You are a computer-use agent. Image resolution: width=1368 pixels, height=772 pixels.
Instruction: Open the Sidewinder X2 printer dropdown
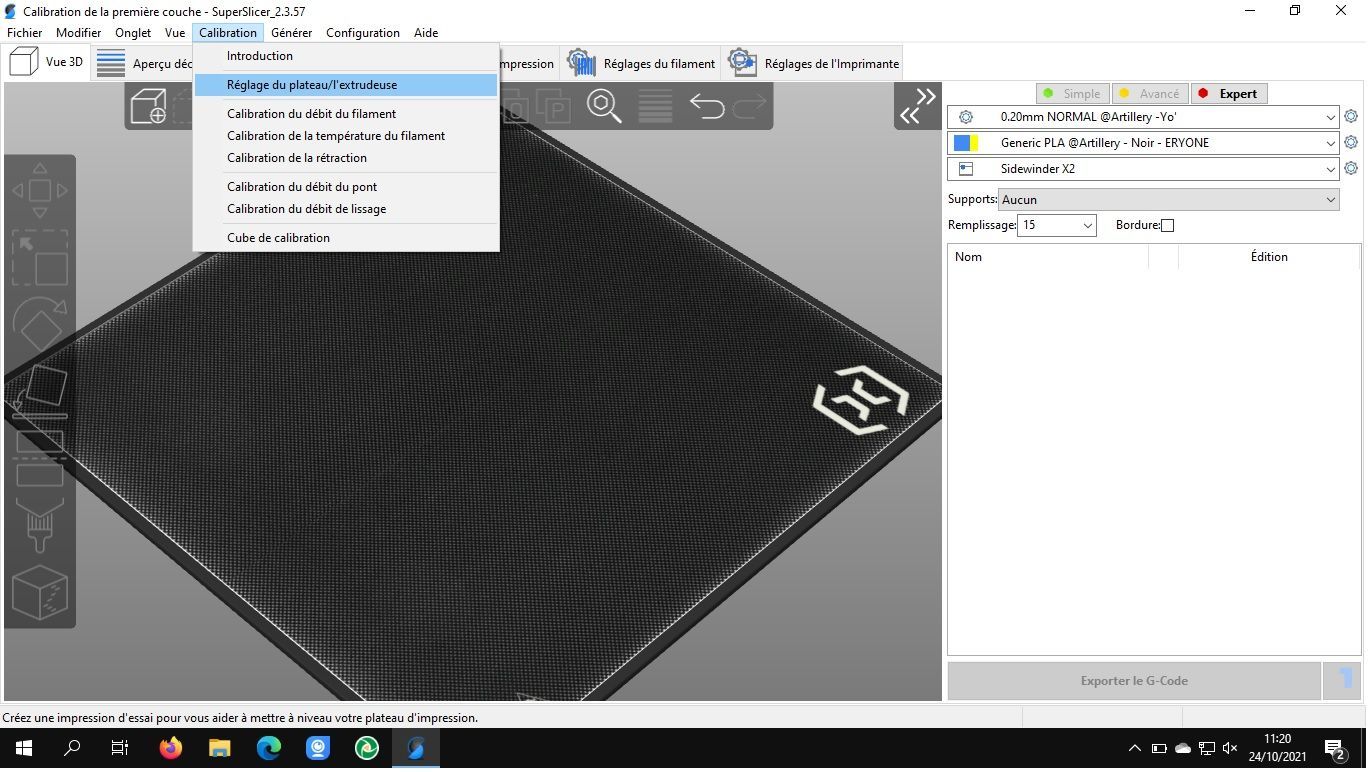pos(1143,169)
